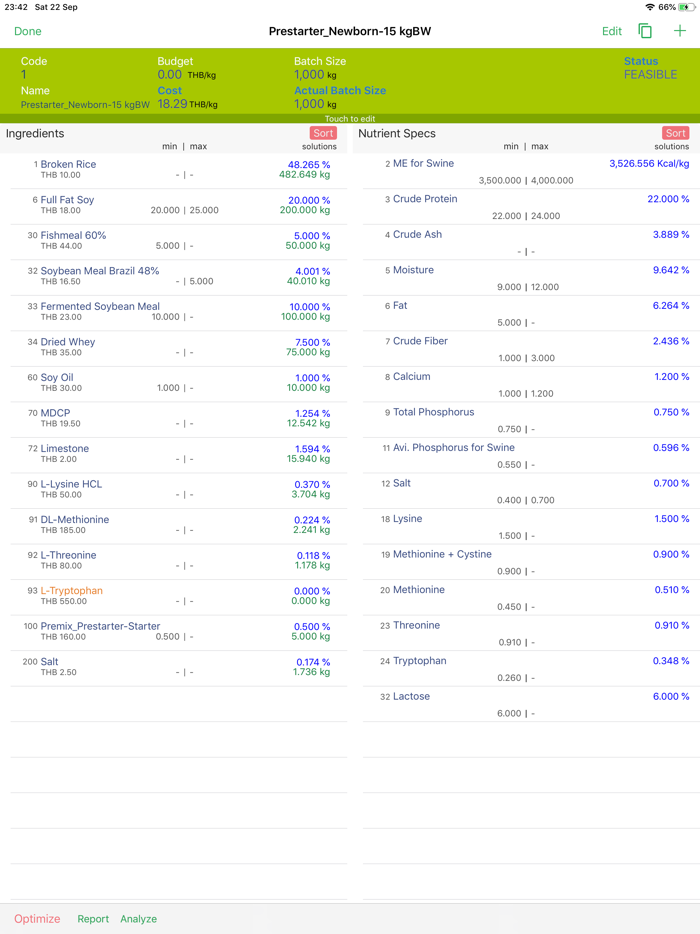Select ME for Swine nutrient
Image resolution: width=700 pixels, height=934 pixels.
tap(531, 170)
